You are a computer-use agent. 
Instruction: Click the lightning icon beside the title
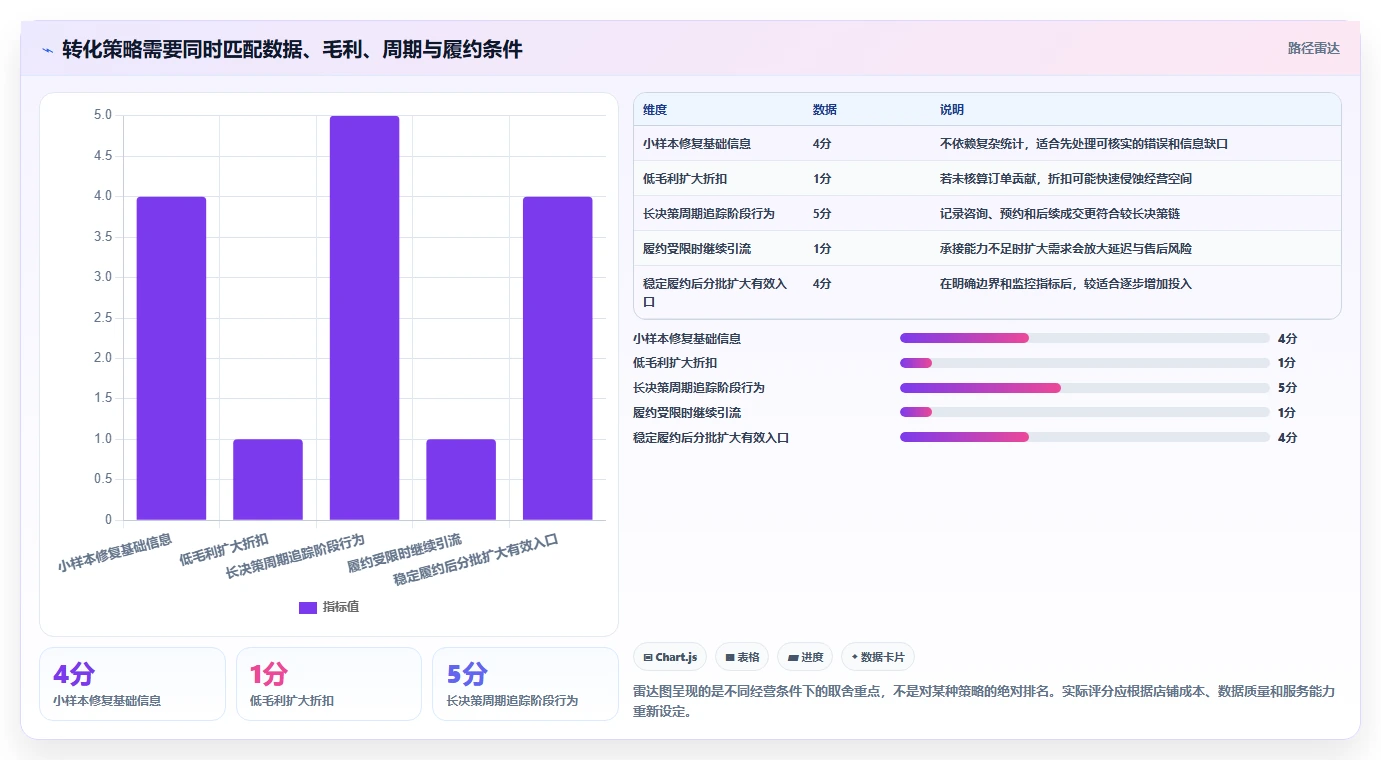47,49
